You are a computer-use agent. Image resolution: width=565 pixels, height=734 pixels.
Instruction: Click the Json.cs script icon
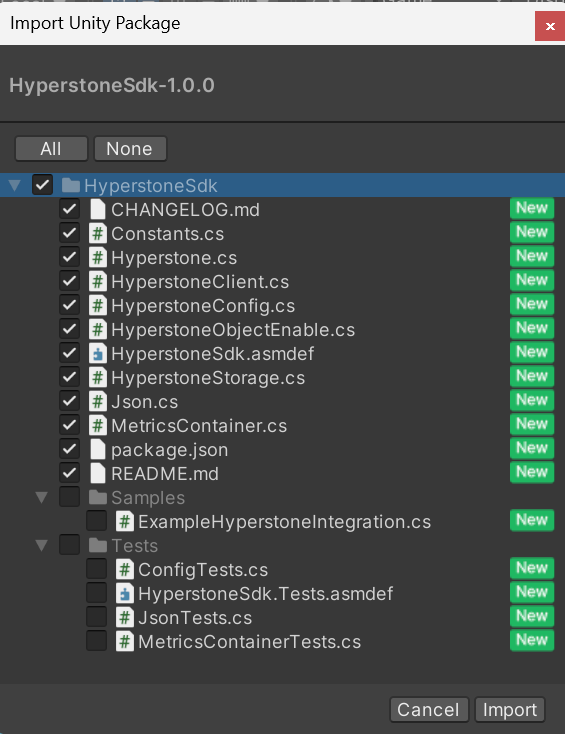[x=97, y=402]
